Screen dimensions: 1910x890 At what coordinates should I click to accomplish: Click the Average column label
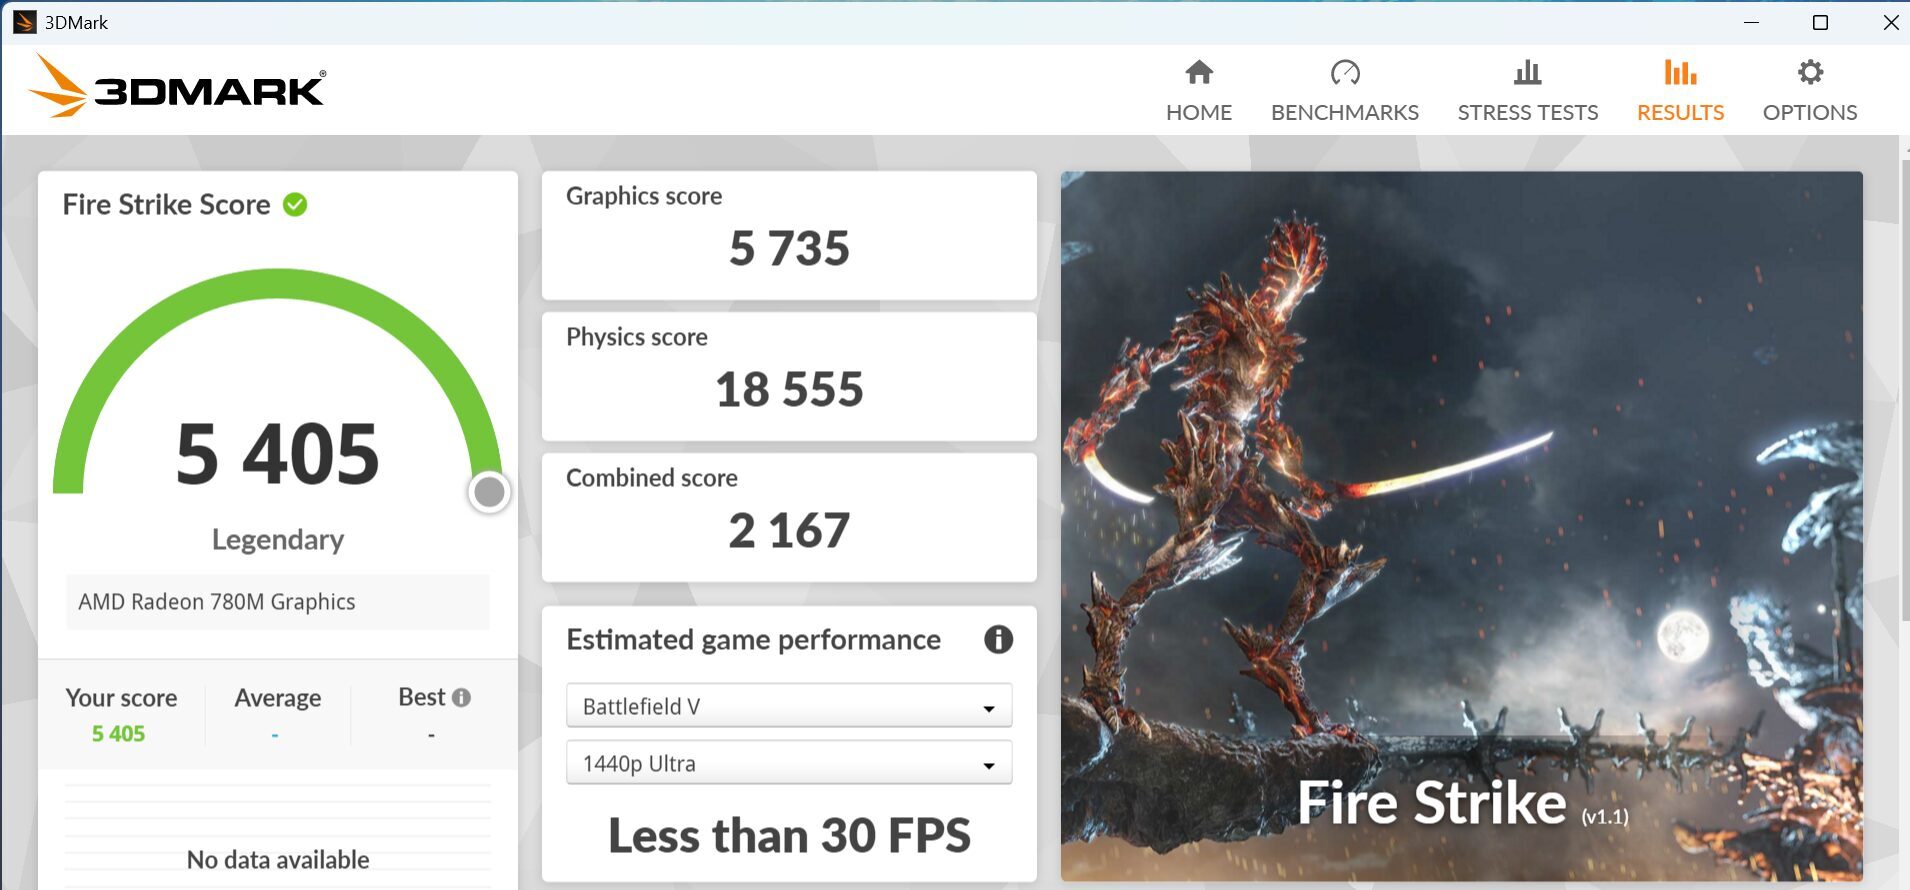tap(278, 698)
